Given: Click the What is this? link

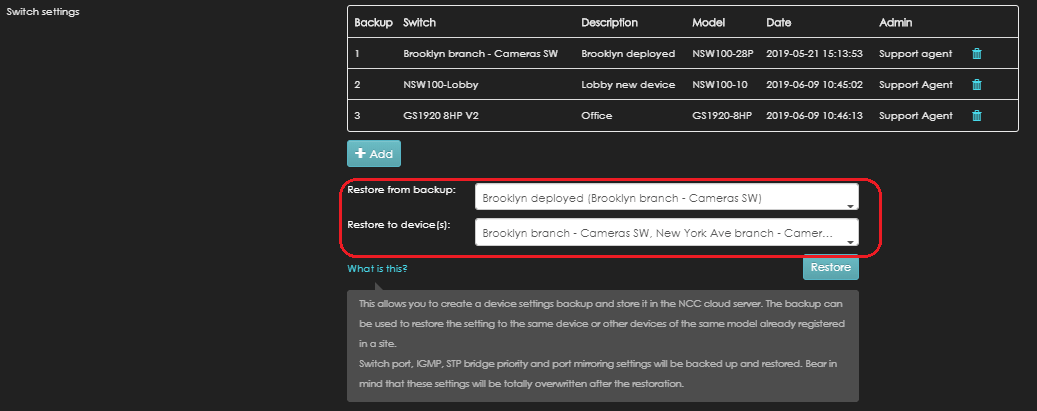Looking at the screenshot, I should 377,269.
